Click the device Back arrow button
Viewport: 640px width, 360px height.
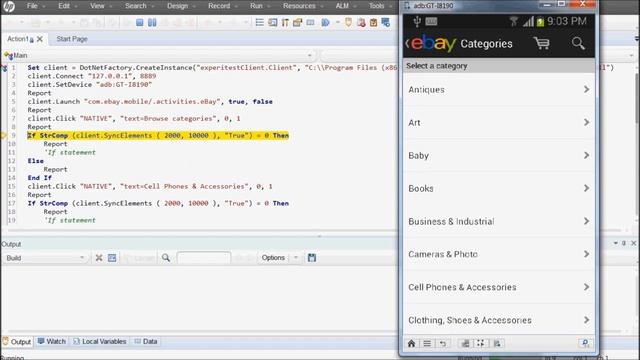[x=443, y=343]
